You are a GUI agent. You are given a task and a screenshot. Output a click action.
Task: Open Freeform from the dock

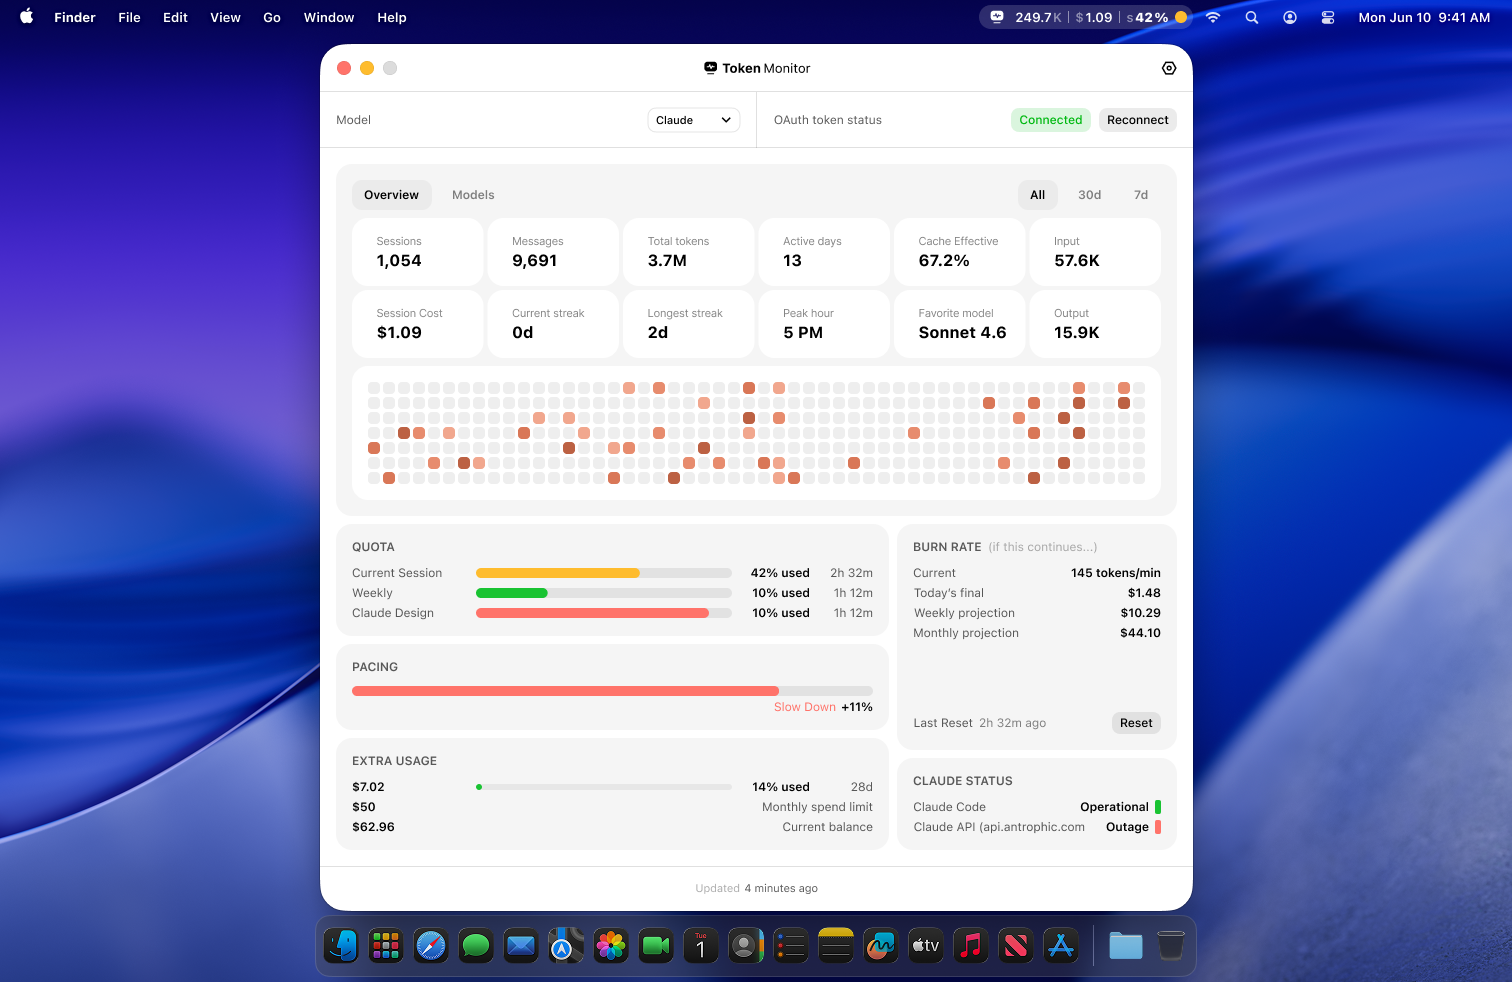tap(881, 945)
